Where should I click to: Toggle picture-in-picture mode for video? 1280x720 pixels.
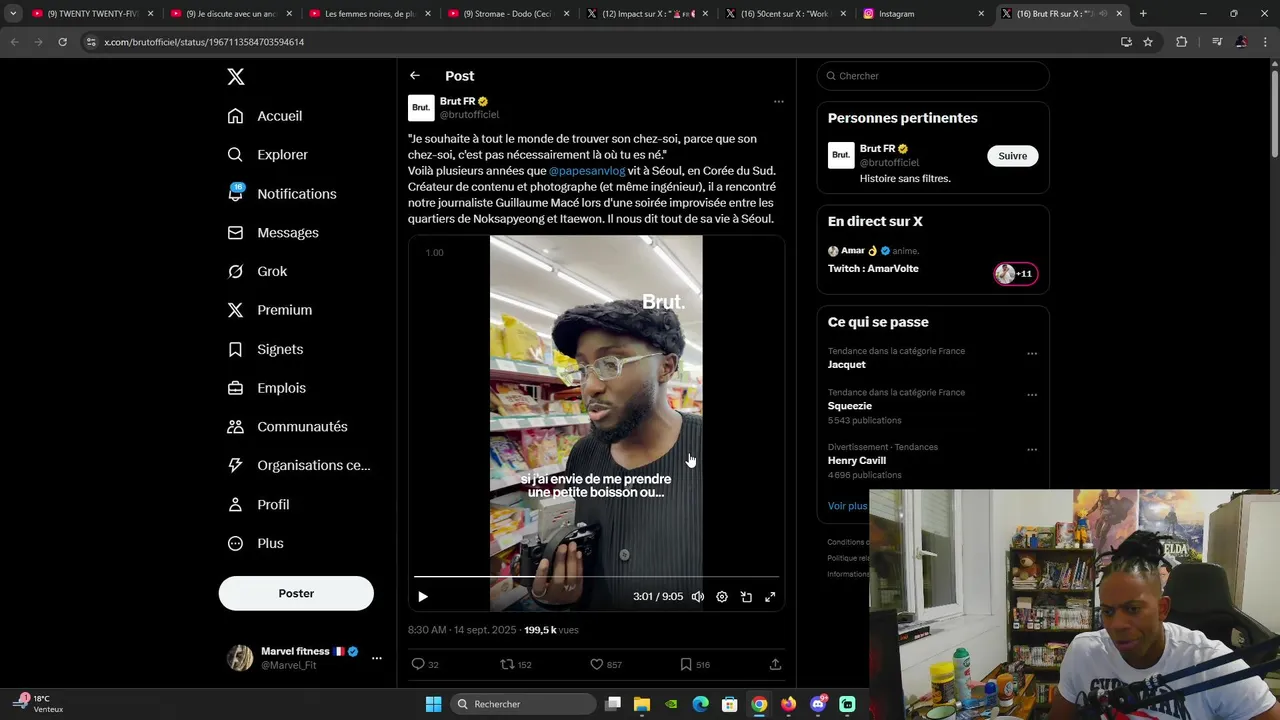click(x=746, y=597)
